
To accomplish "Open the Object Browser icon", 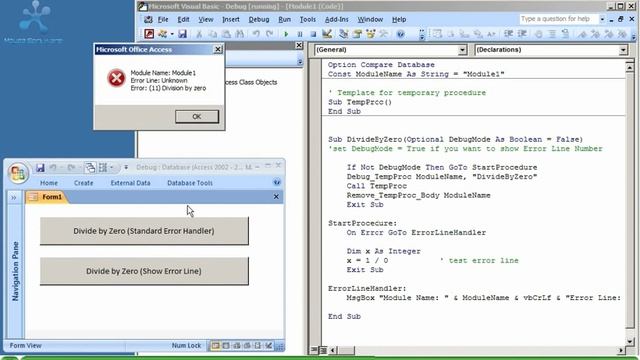I will coord(371,34).
